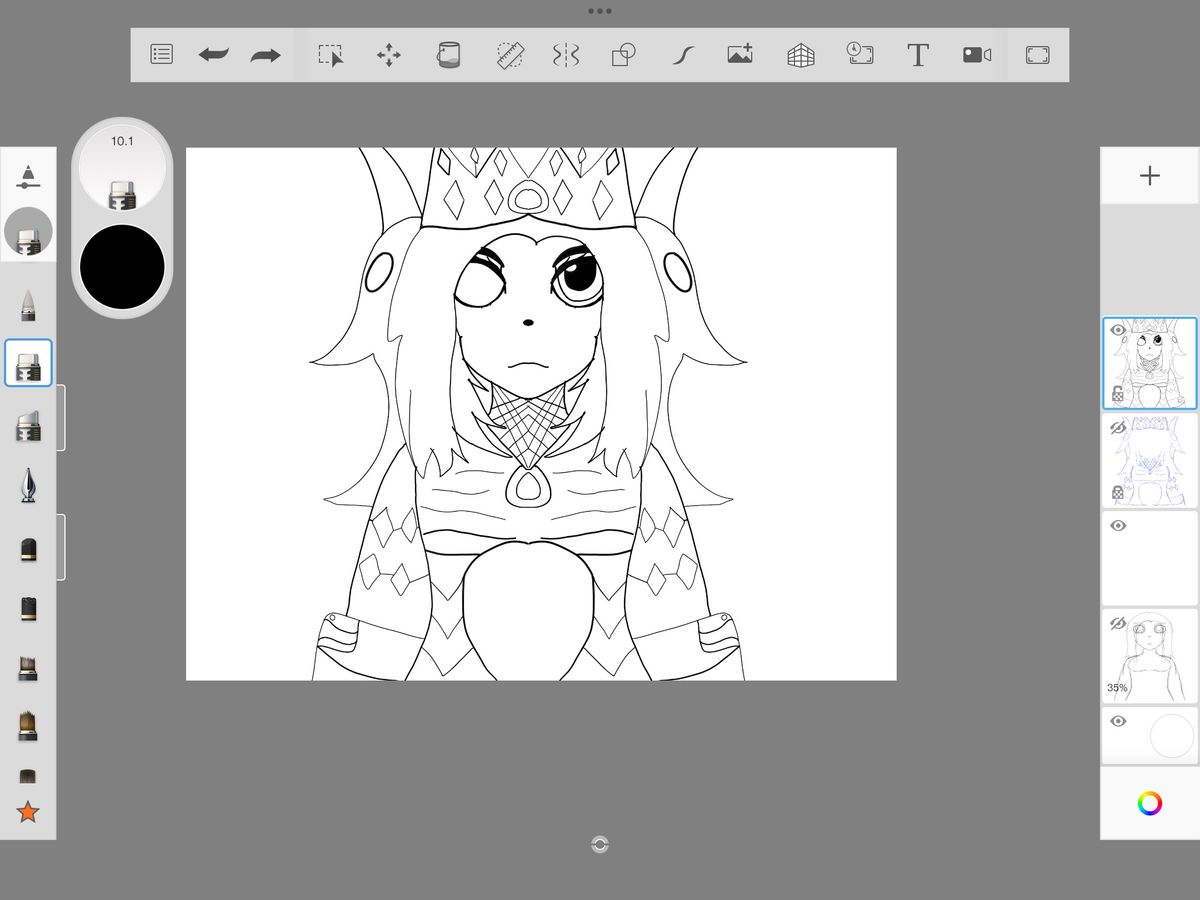Toggle the puck visibility icon at bottom
1200x900 pixels.
click(600, 845)
